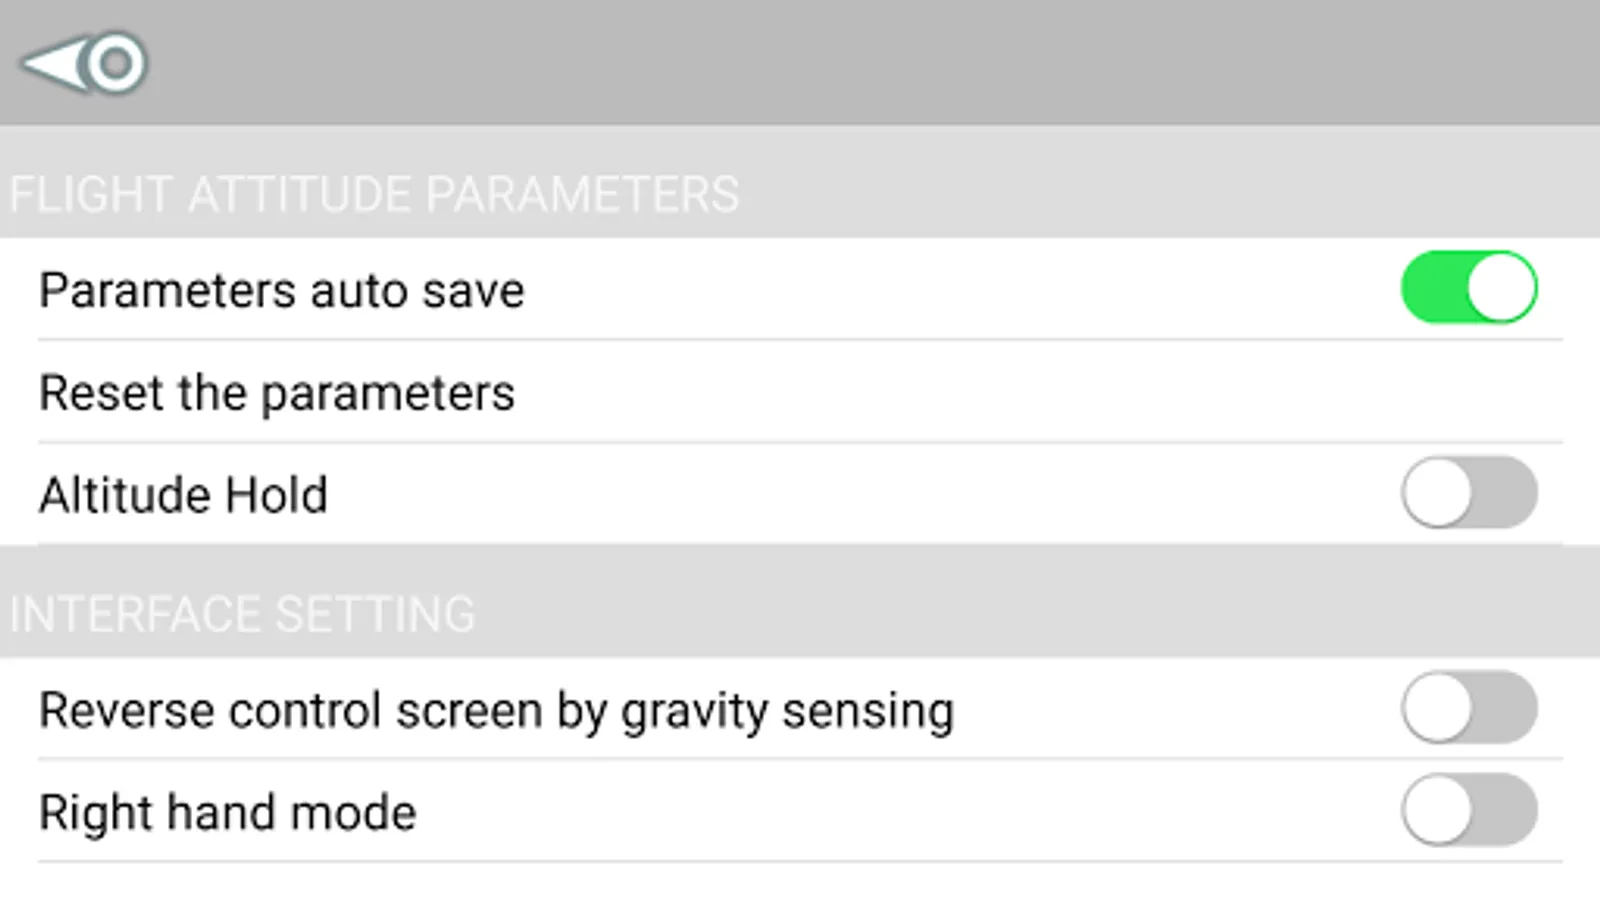Enable the Right hand mode switch
1600x900 pixels.
coord(1468,810)
